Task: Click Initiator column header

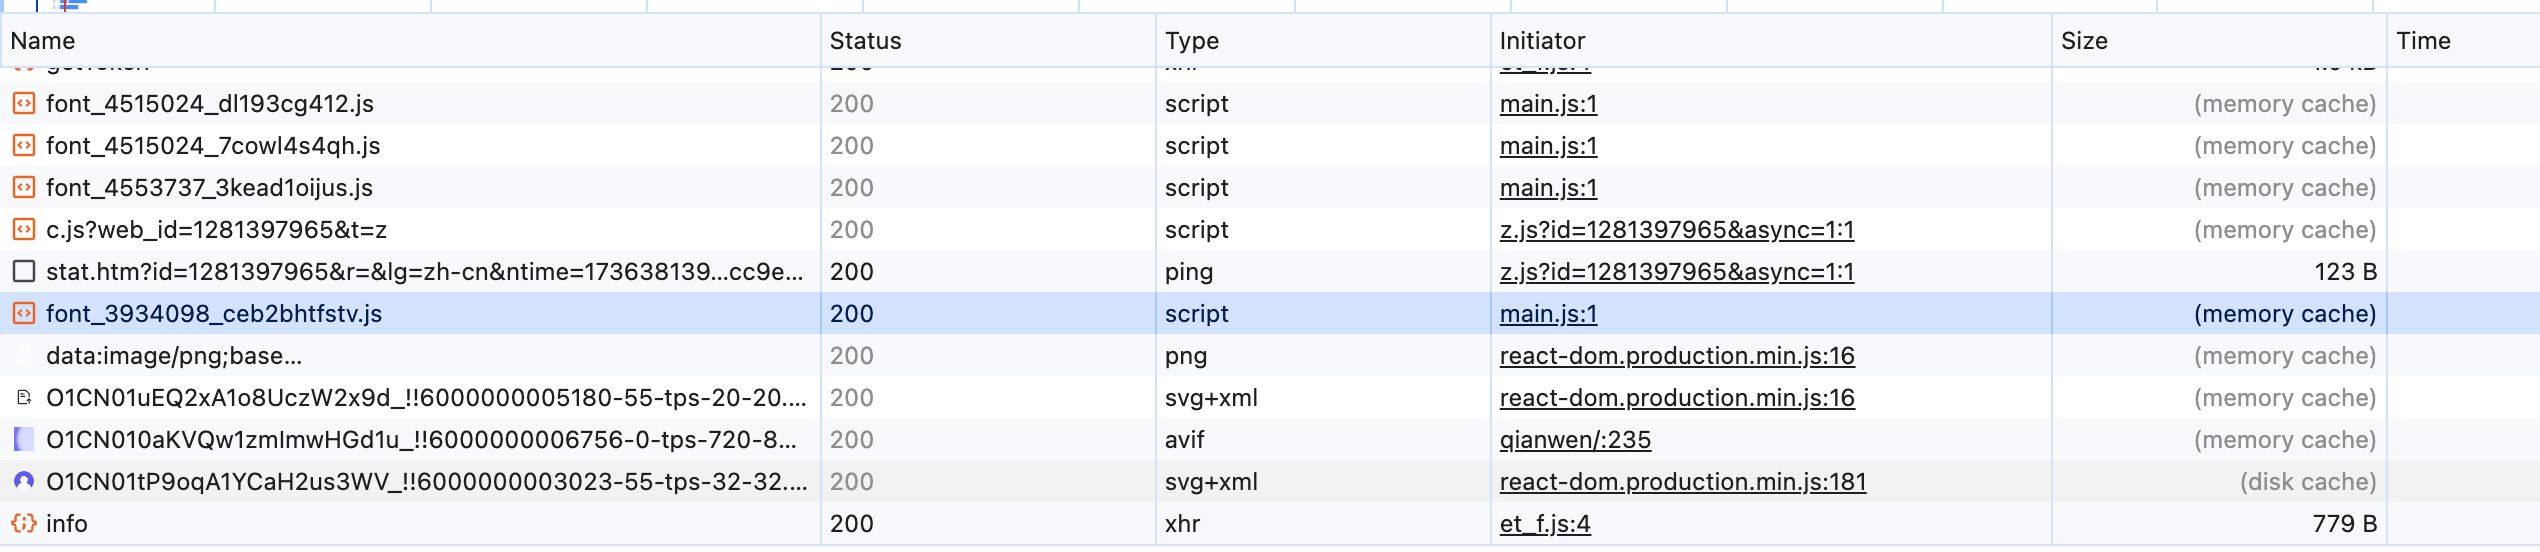Action: [1542, 41]
